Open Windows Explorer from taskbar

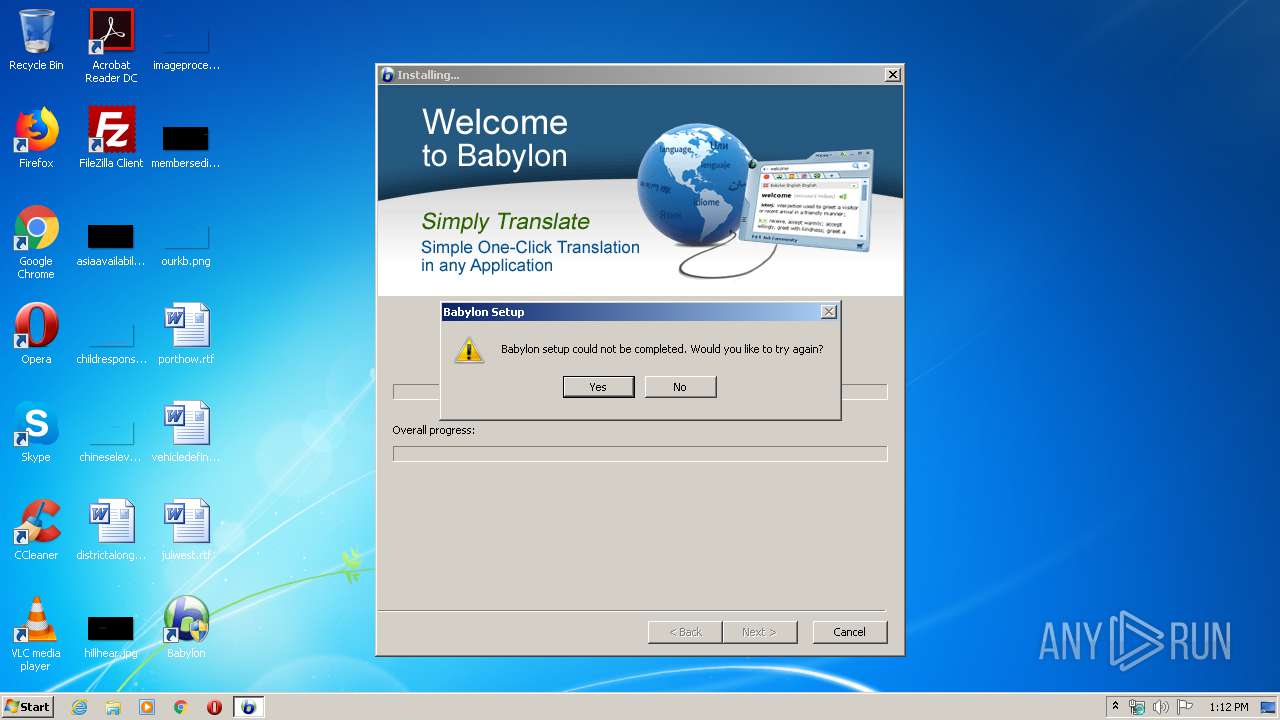tap(113, 707)
